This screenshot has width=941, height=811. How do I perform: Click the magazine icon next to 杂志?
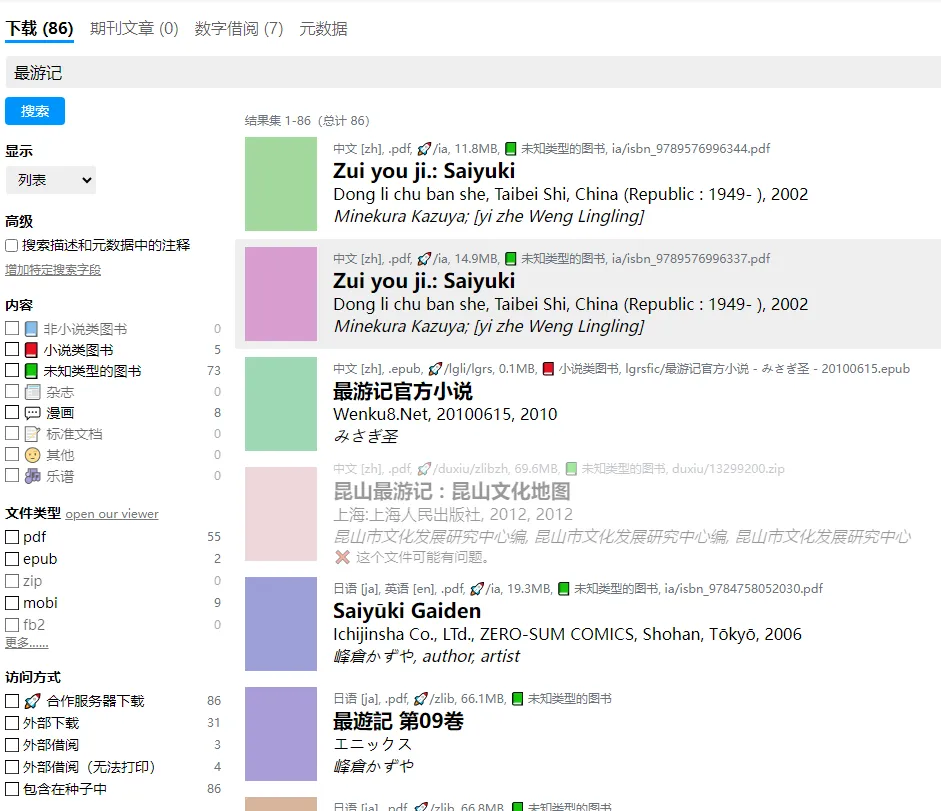coord(32,392)
